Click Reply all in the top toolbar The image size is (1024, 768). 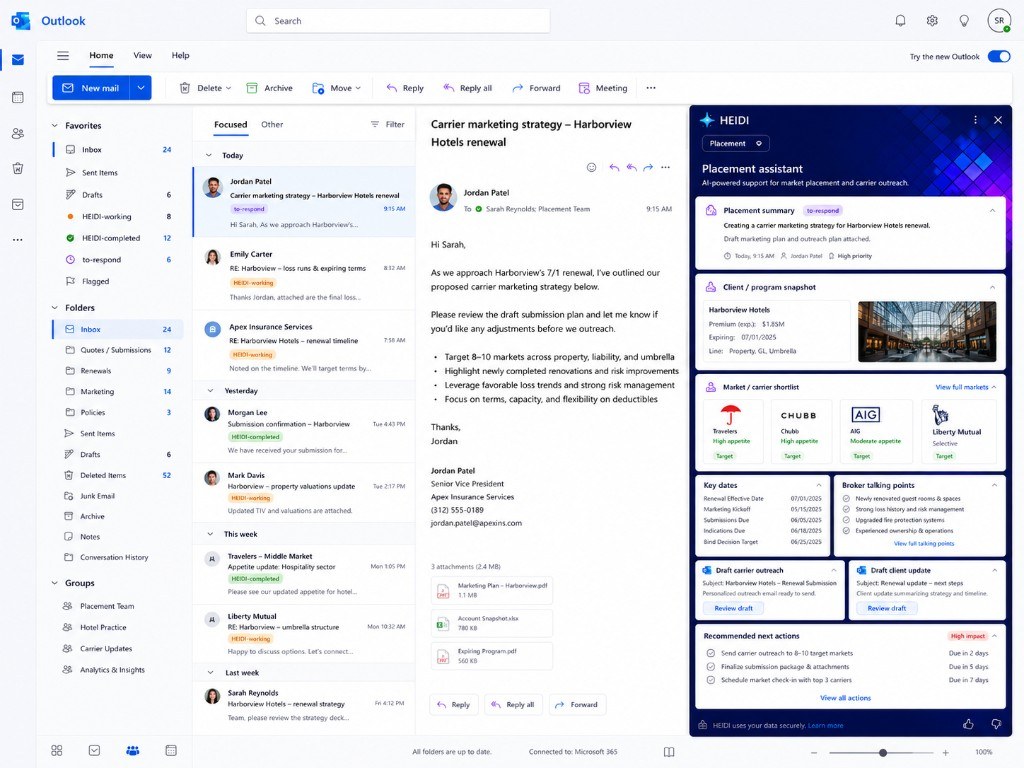(468, 88)
